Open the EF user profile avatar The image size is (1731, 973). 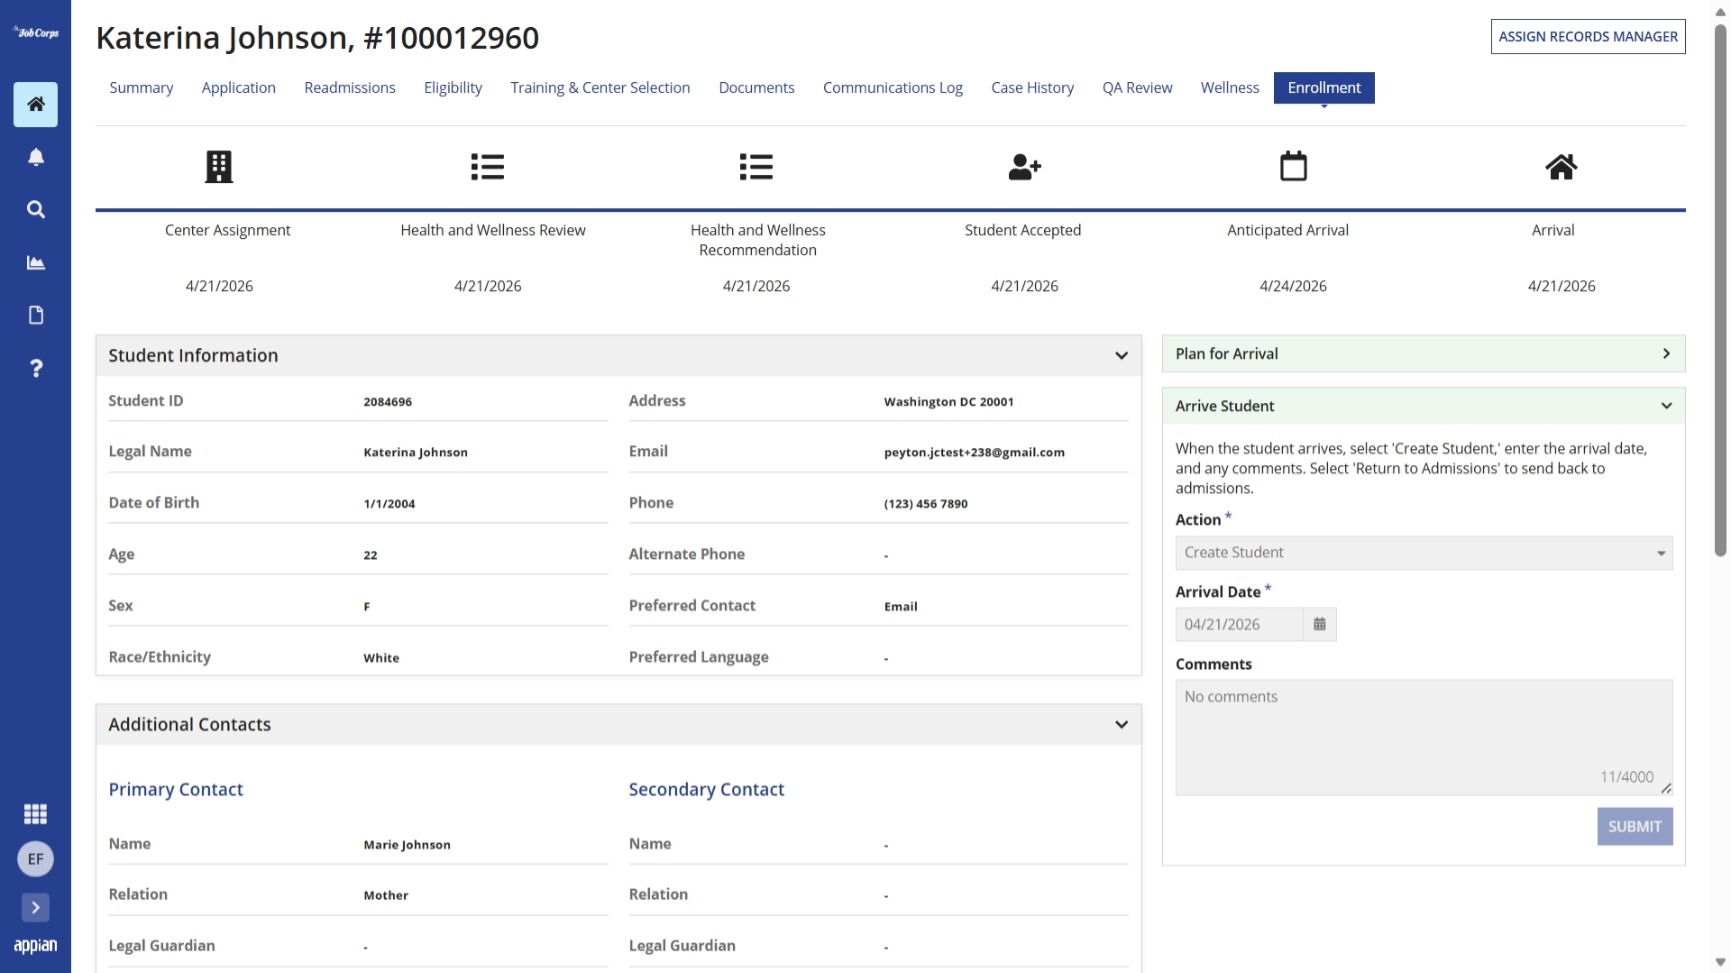point(35,859)
